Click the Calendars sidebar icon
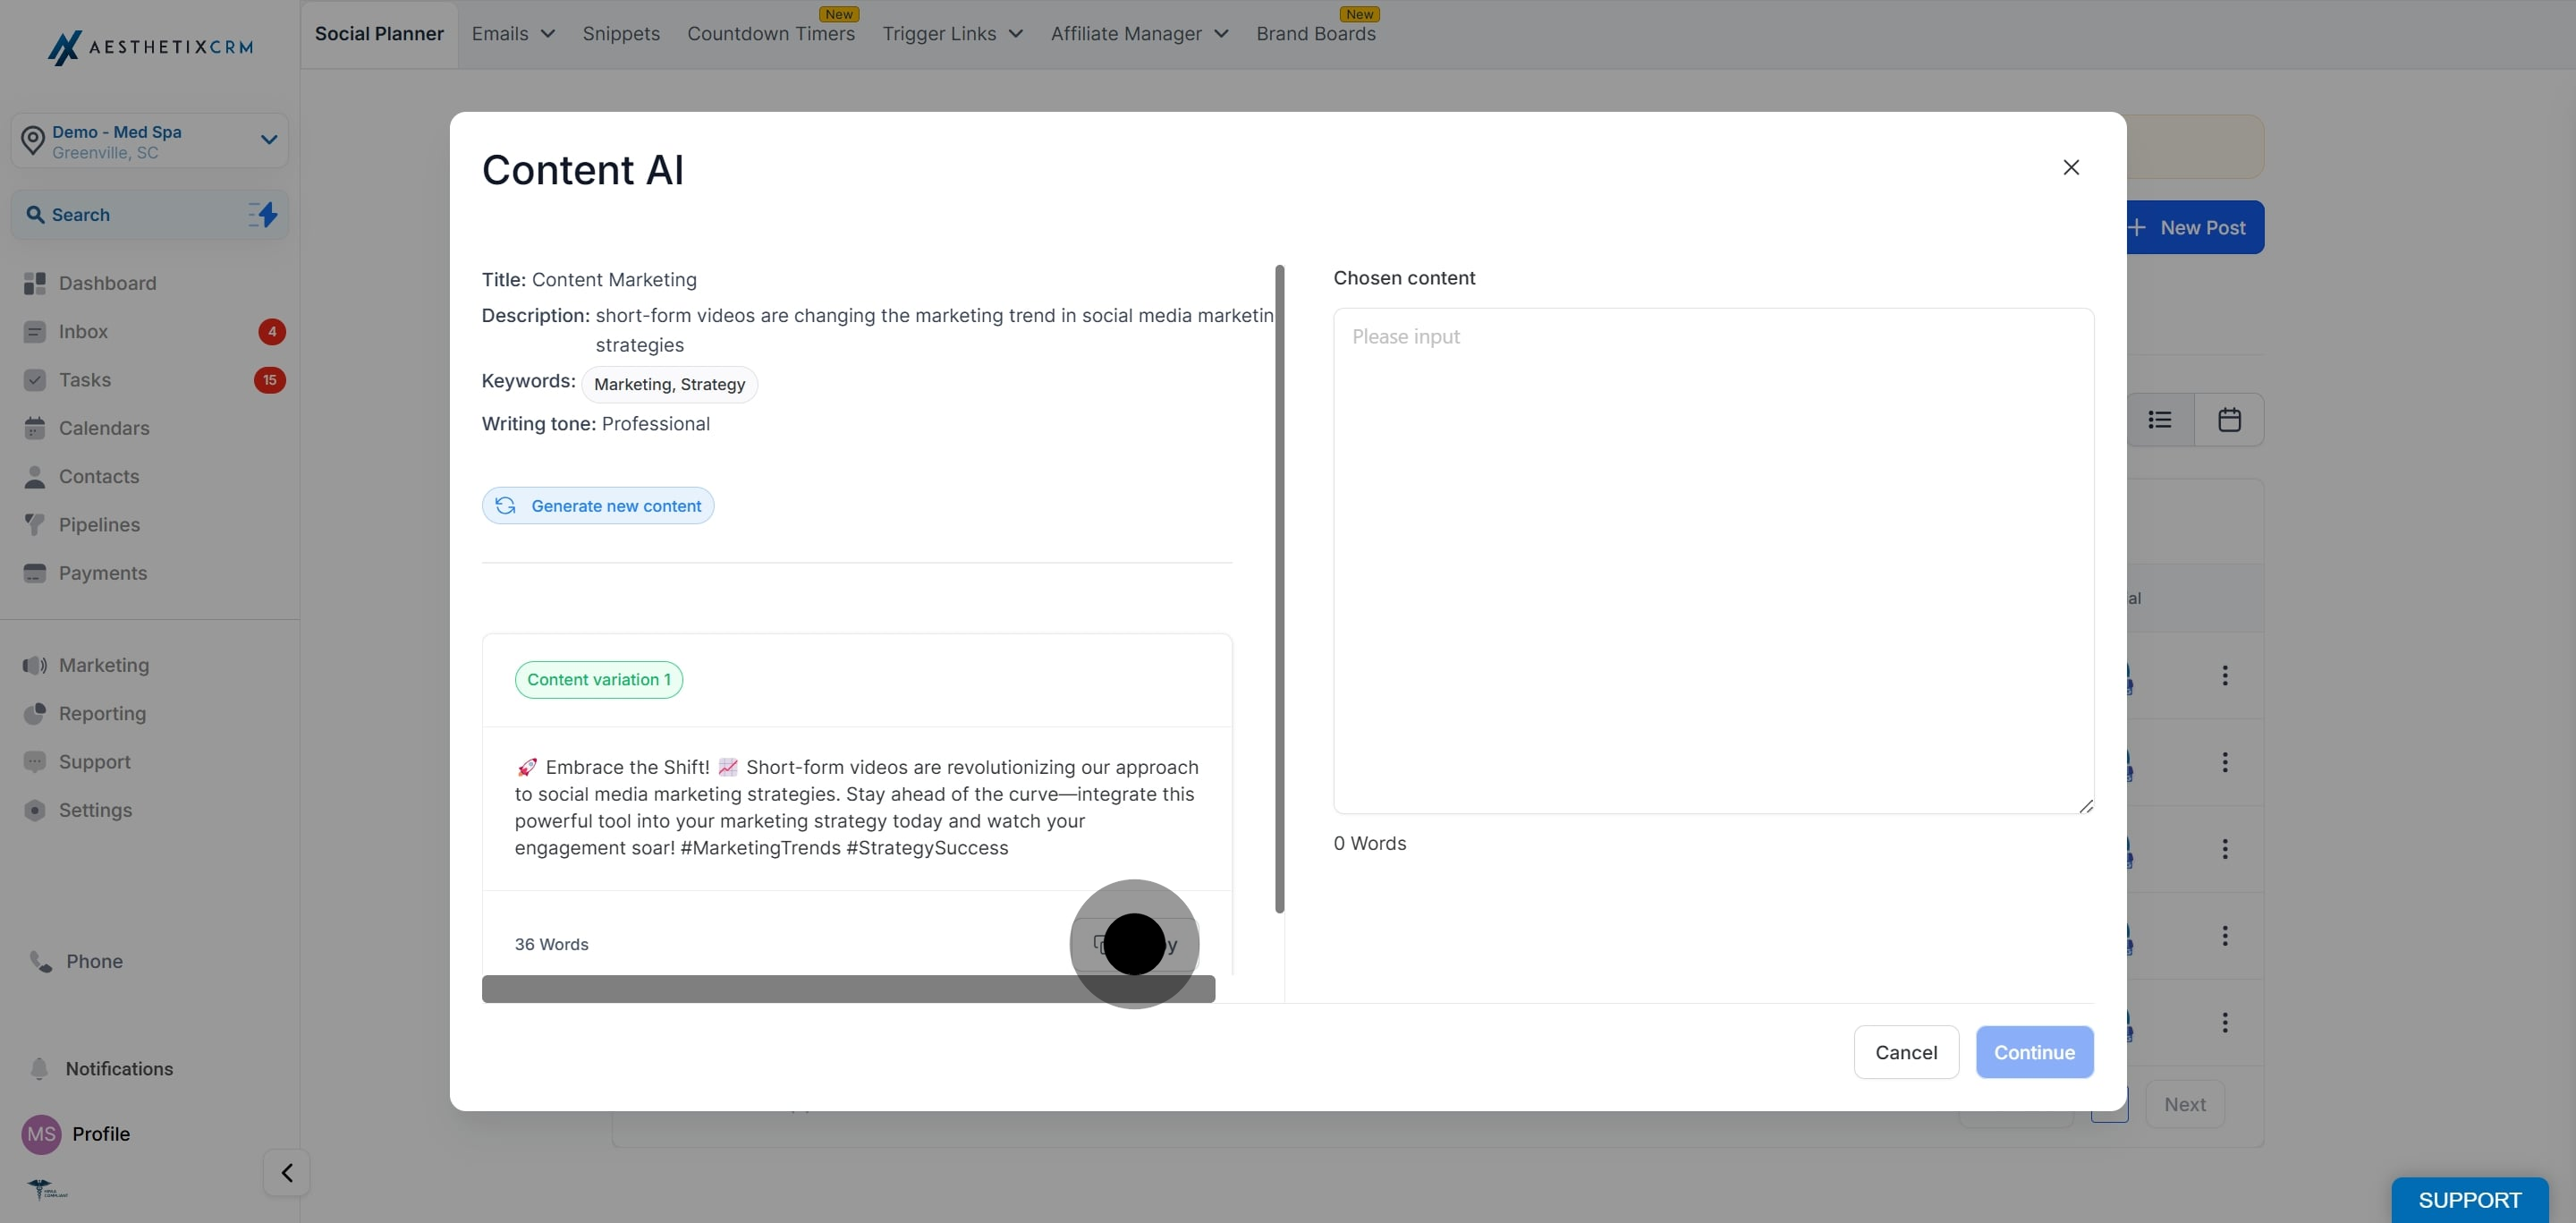Image resolution: width=2576 pixels, height=1223 pixels. tap(35, 428)
